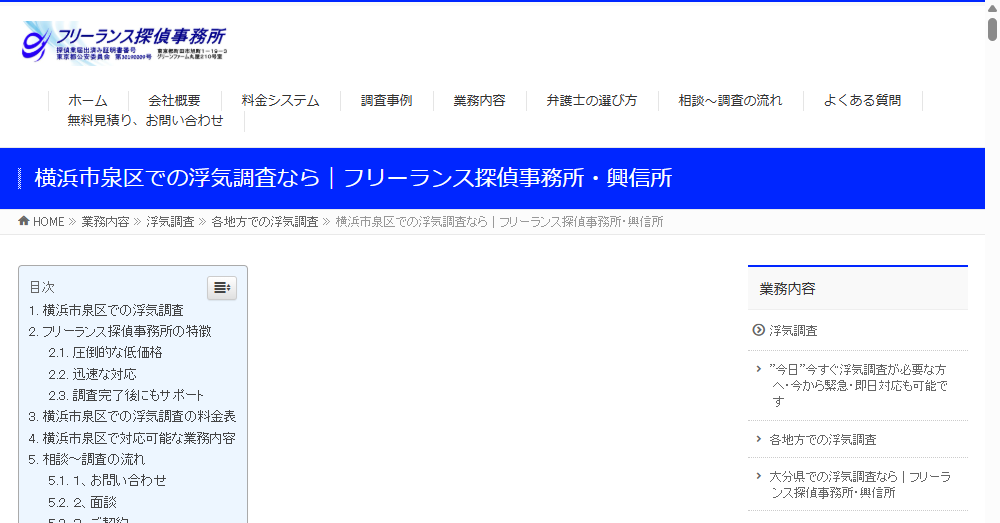Viewport: 1000px width, 523px height.
Task: Open 無料見積り、お問い合わせ page
Action: point(145,120)
